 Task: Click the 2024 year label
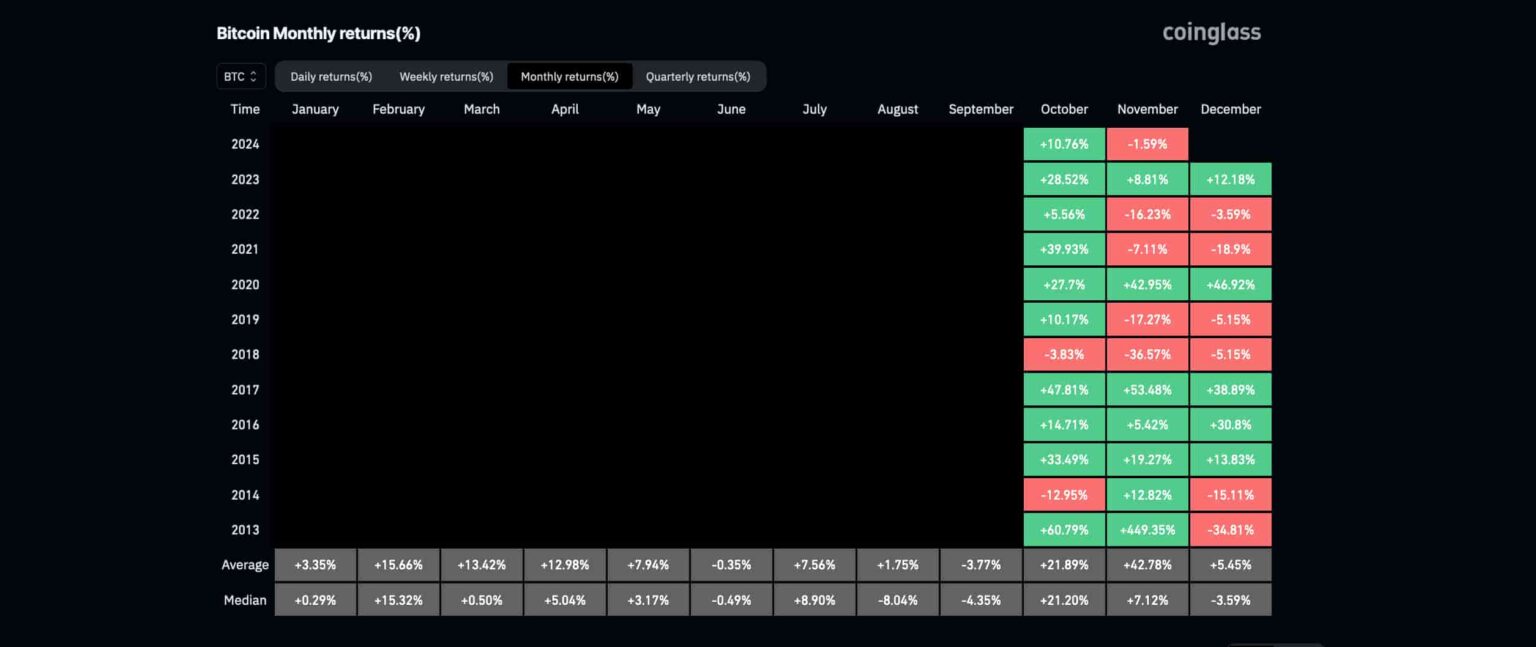tap(245, 143)
